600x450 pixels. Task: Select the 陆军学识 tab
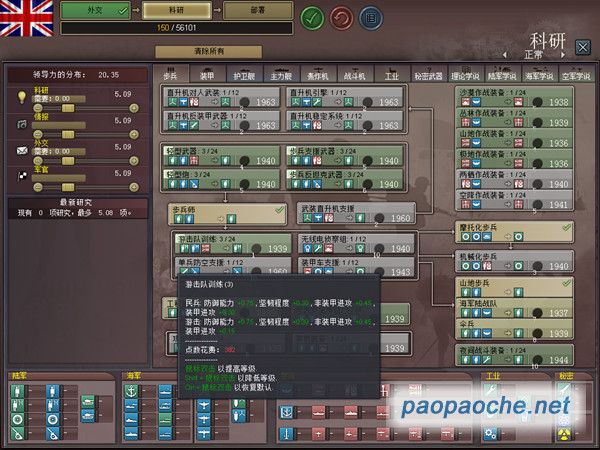pyautogui.click(x=502, y=73)
